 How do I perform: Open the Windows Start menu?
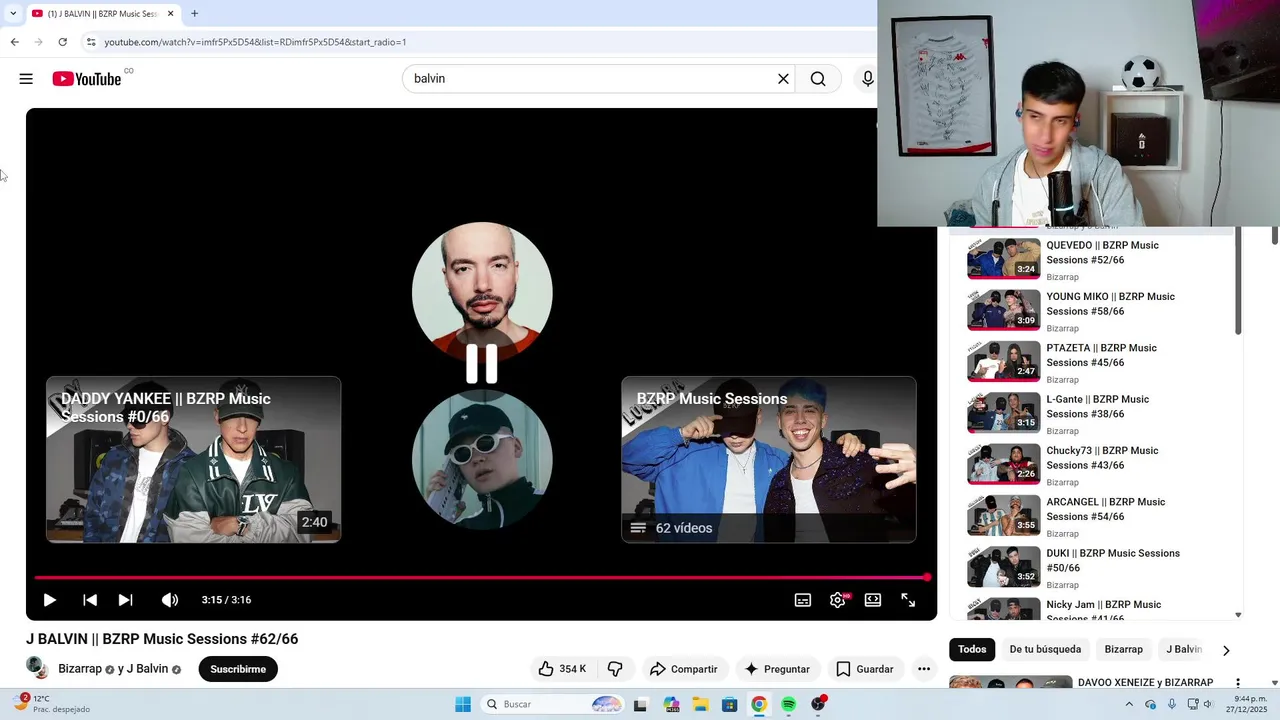(x=463, y=704)
